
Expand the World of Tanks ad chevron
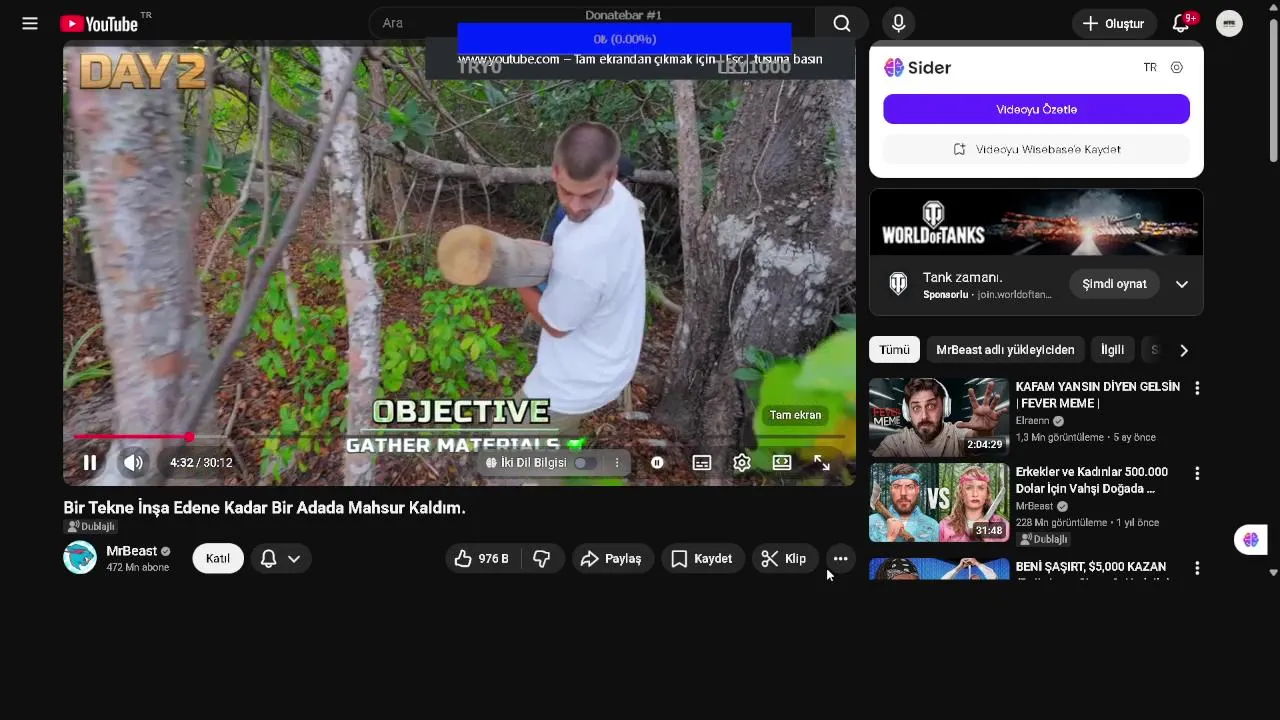pyautogui.click(x=1182, y=284)
